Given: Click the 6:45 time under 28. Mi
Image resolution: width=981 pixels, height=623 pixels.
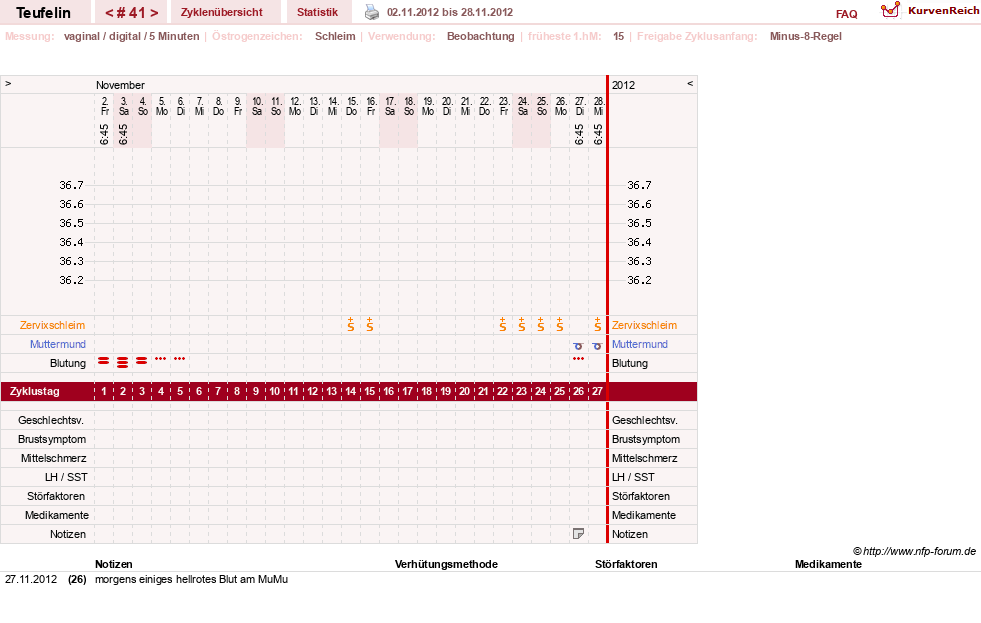Looking at the screenshot, I should [598, 134].
